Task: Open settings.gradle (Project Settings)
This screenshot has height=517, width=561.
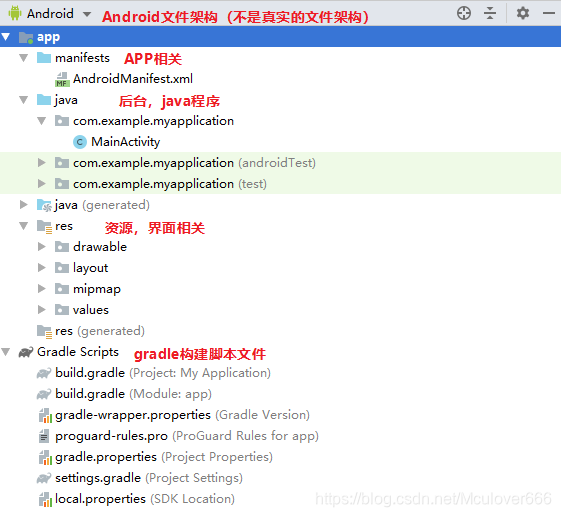Action: pos(149,478)
